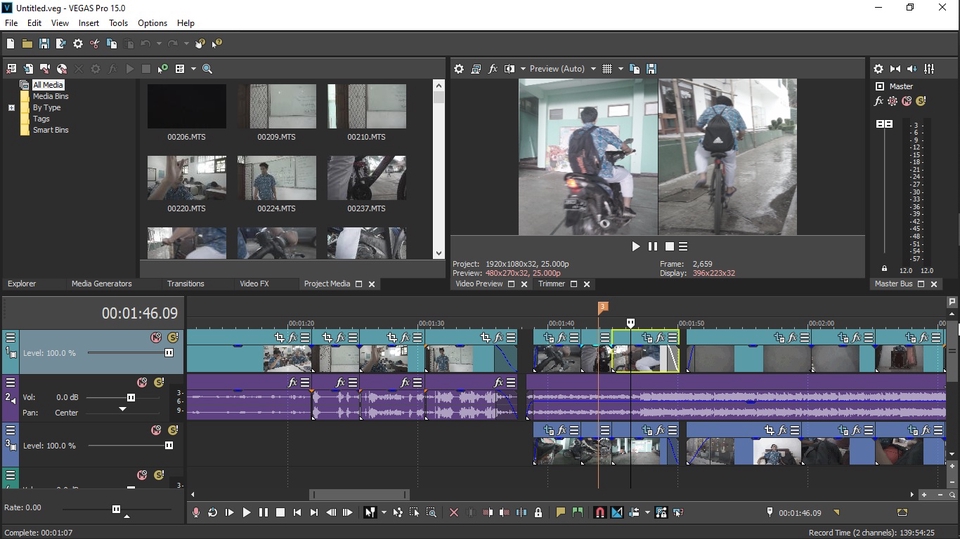Mute video track 3
The width and height of the screenshot is (960, 539).
(x=156, y=430)
